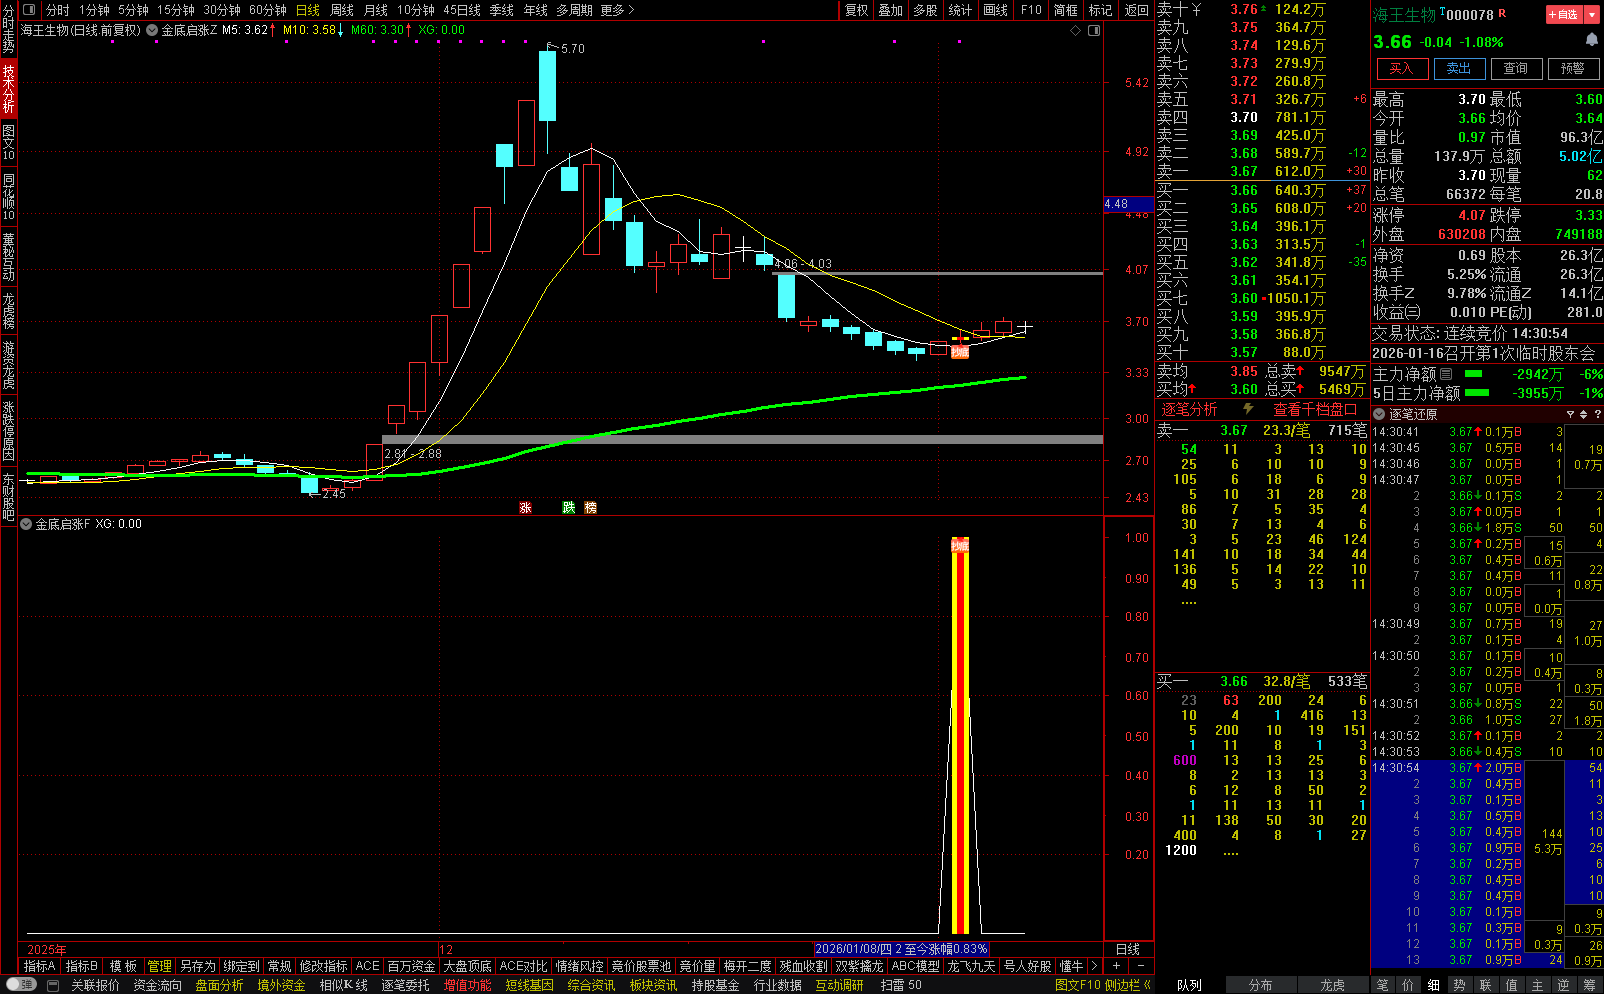Click the 预警 alert button

pyautogui.click(x=1573, y=68)
